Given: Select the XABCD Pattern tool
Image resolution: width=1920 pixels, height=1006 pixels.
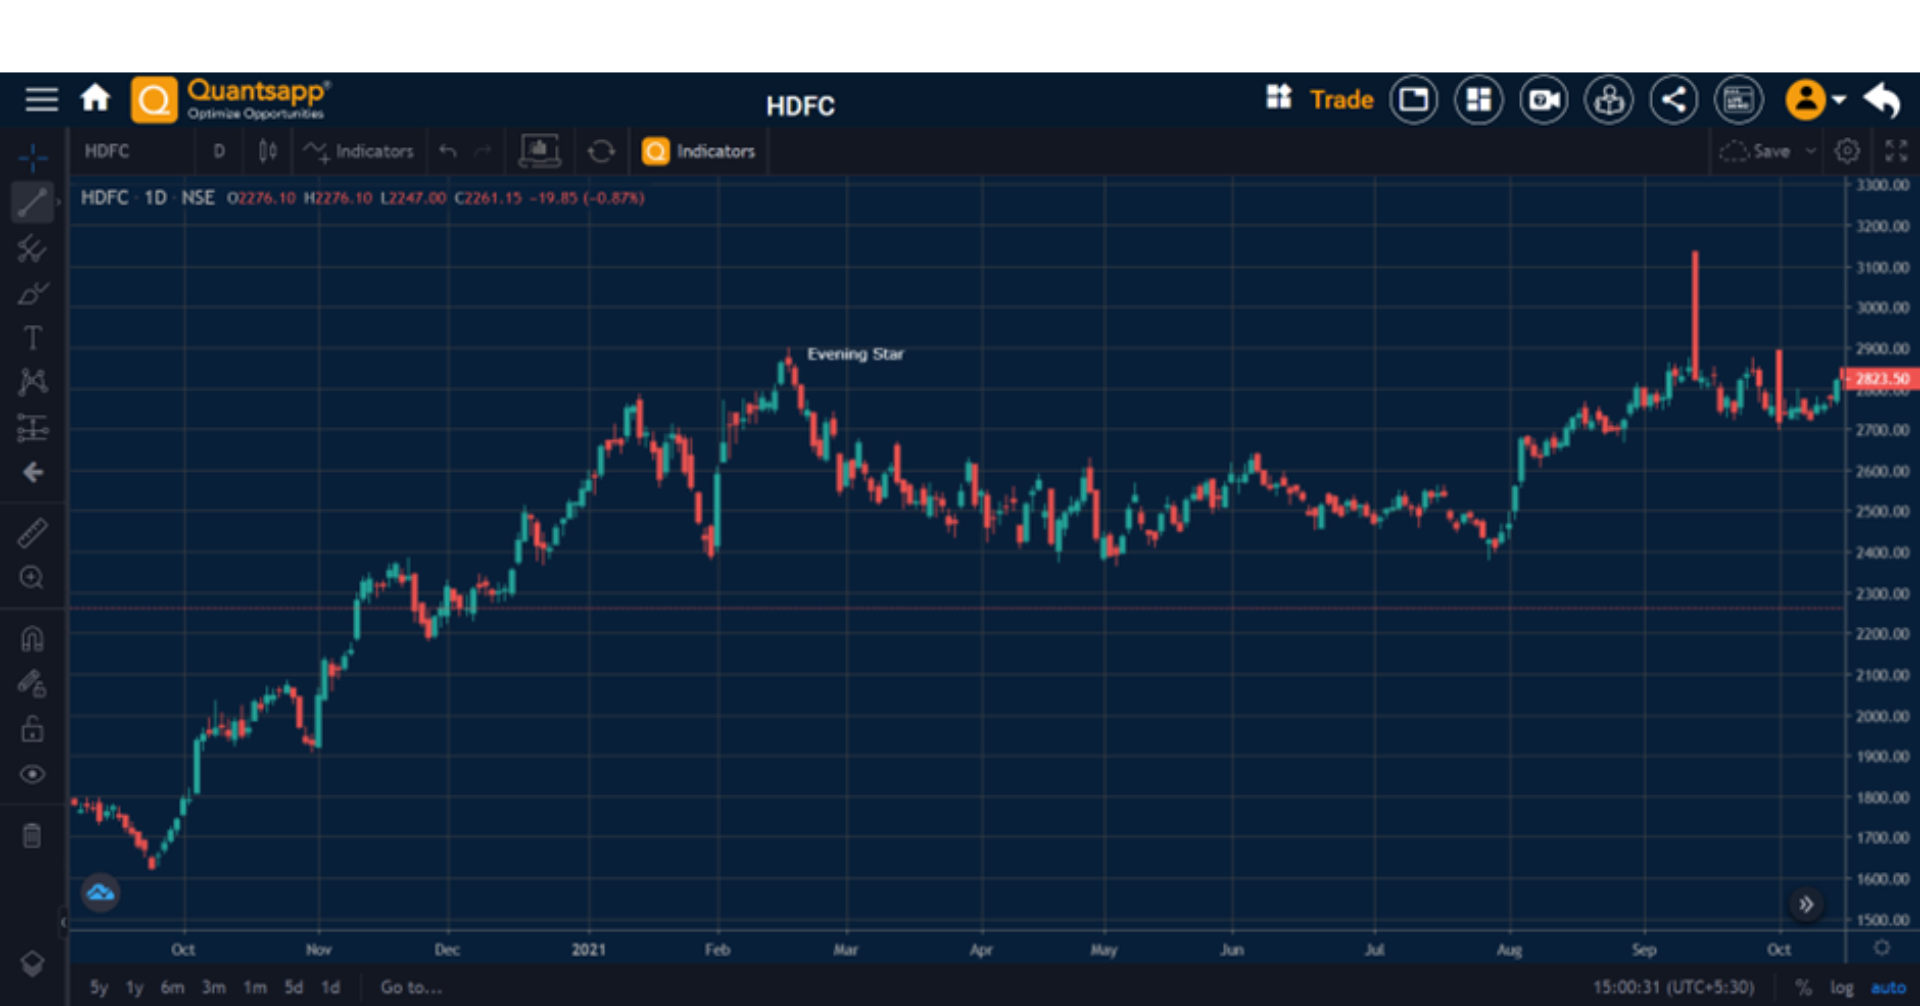Looking at the screenshot, I should (33, 382).
